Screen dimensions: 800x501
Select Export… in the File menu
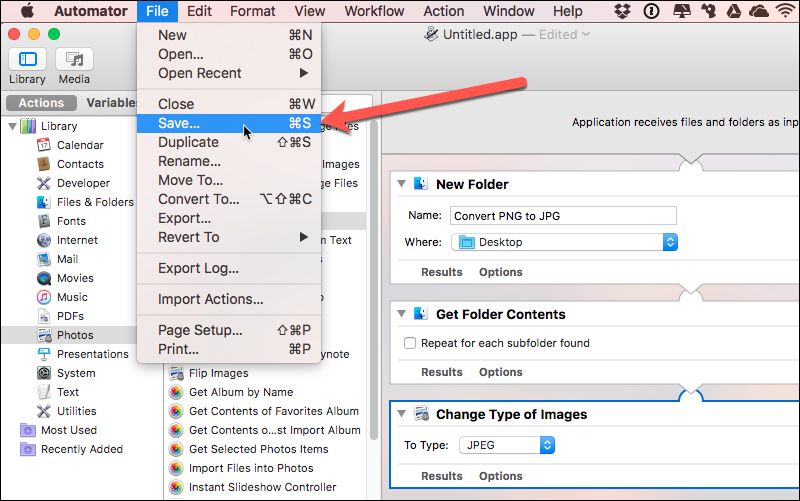(184, 218)
